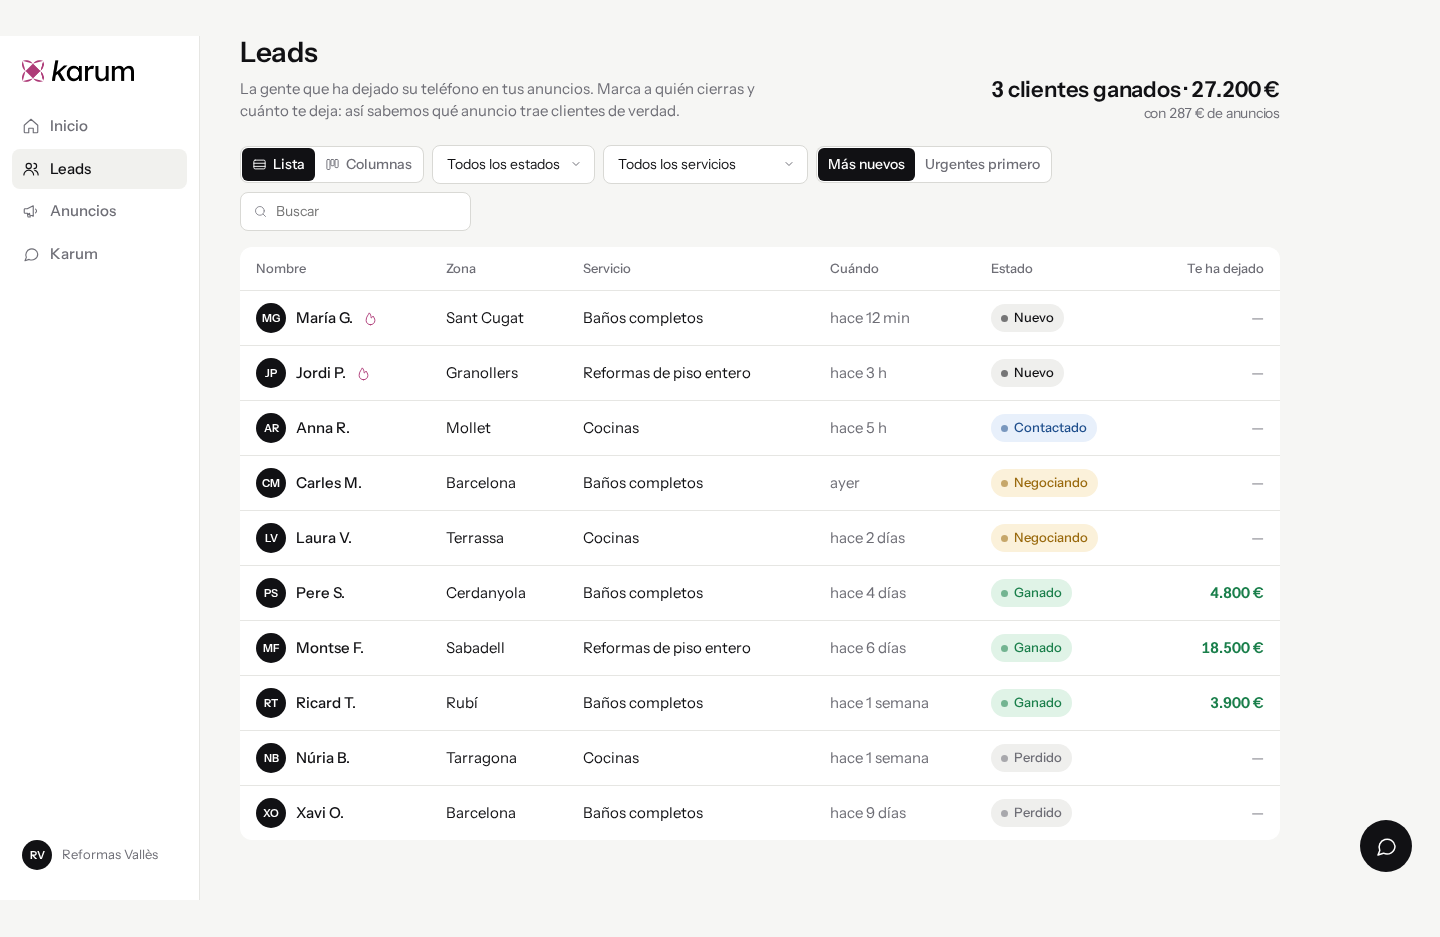Open the Laura V. lead row
Image resolution: width=1440 pixels, height=937 pixels.
760,538
